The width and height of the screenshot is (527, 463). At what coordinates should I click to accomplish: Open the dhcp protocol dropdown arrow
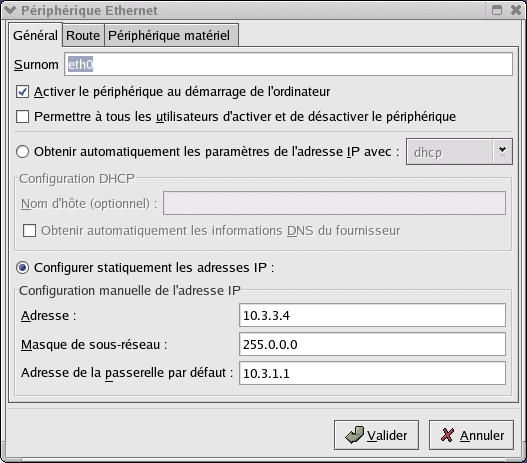502,152
